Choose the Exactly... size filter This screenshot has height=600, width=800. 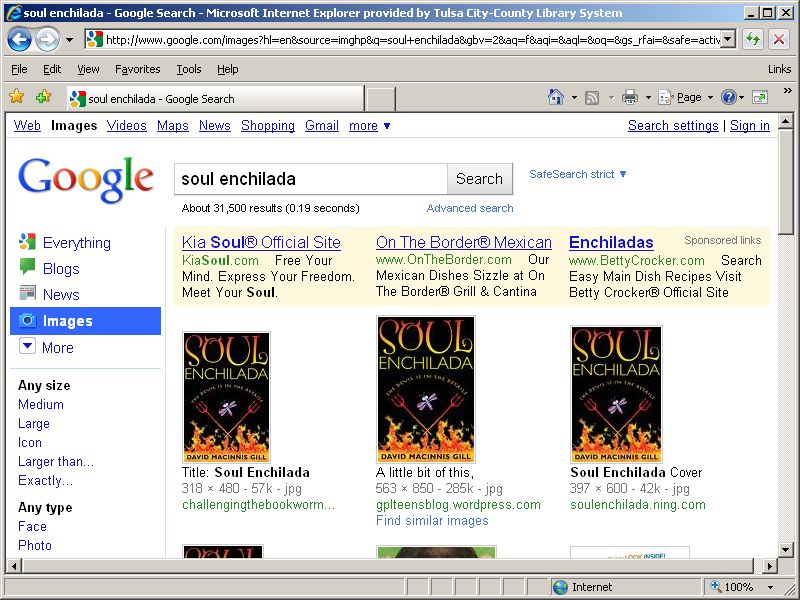point(45,481)
